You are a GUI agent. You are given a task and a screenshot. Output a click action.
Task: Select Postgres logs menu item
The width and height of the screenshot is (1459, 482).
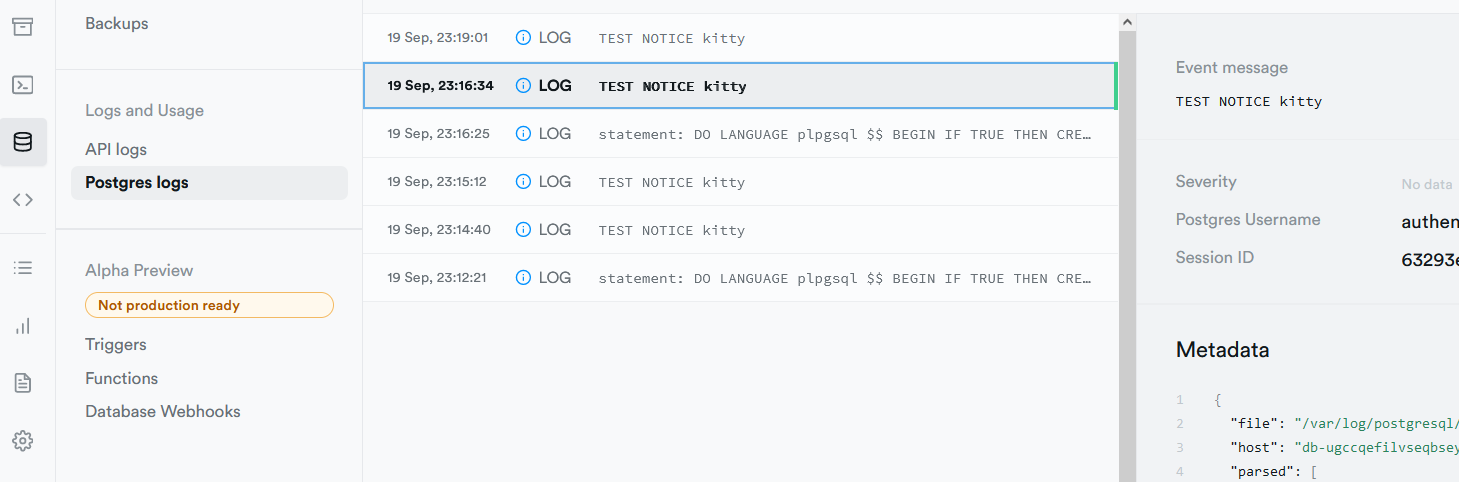click(209, 183)
